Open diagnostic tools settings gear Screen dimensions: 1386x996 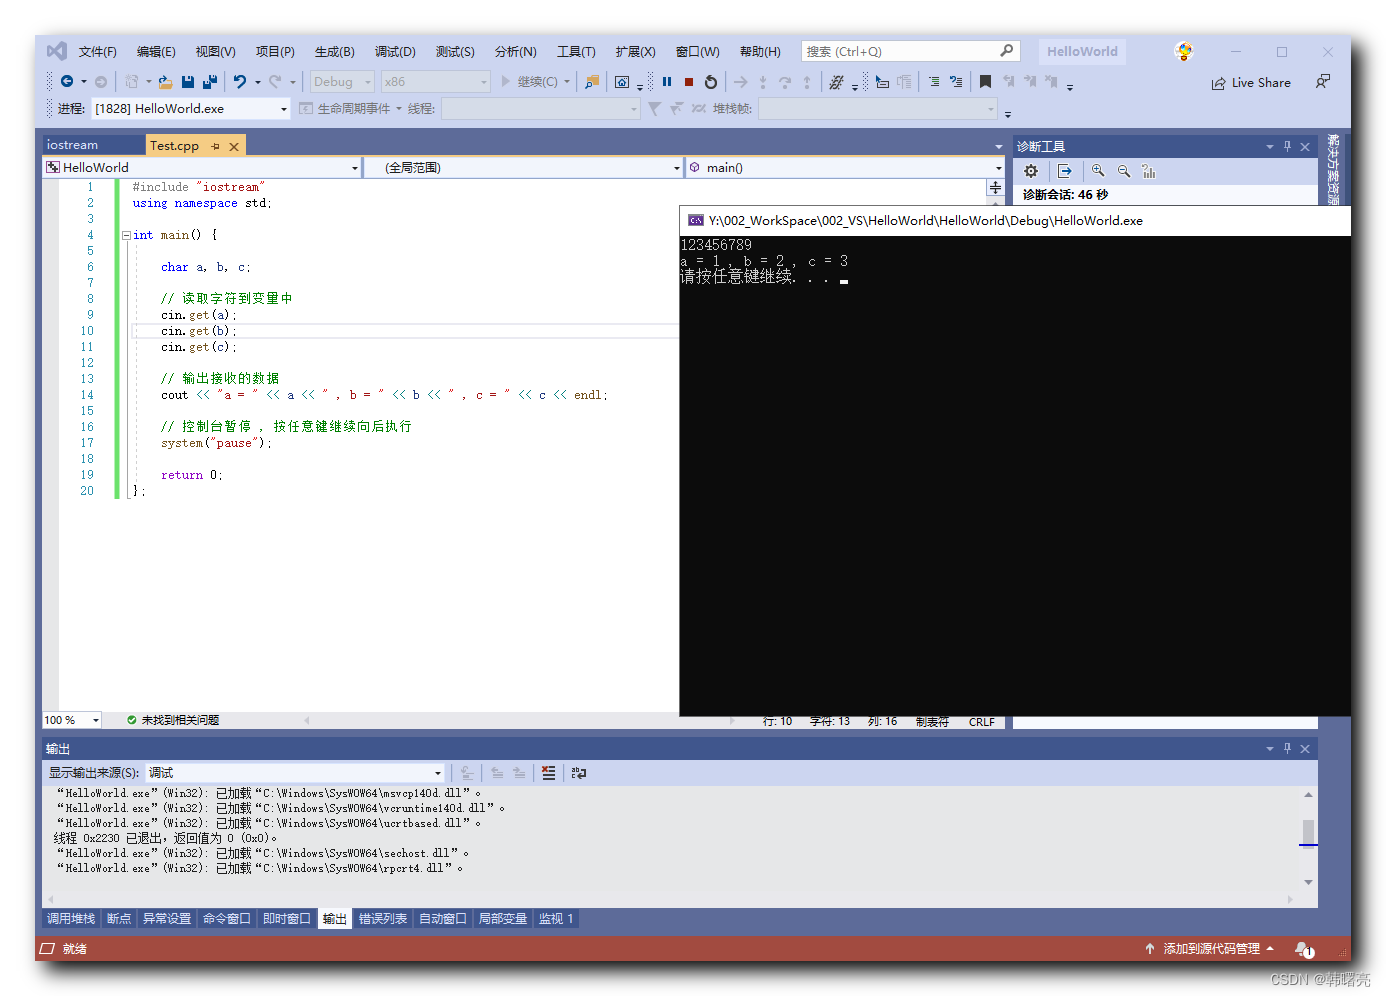(x=1031, y=171)
